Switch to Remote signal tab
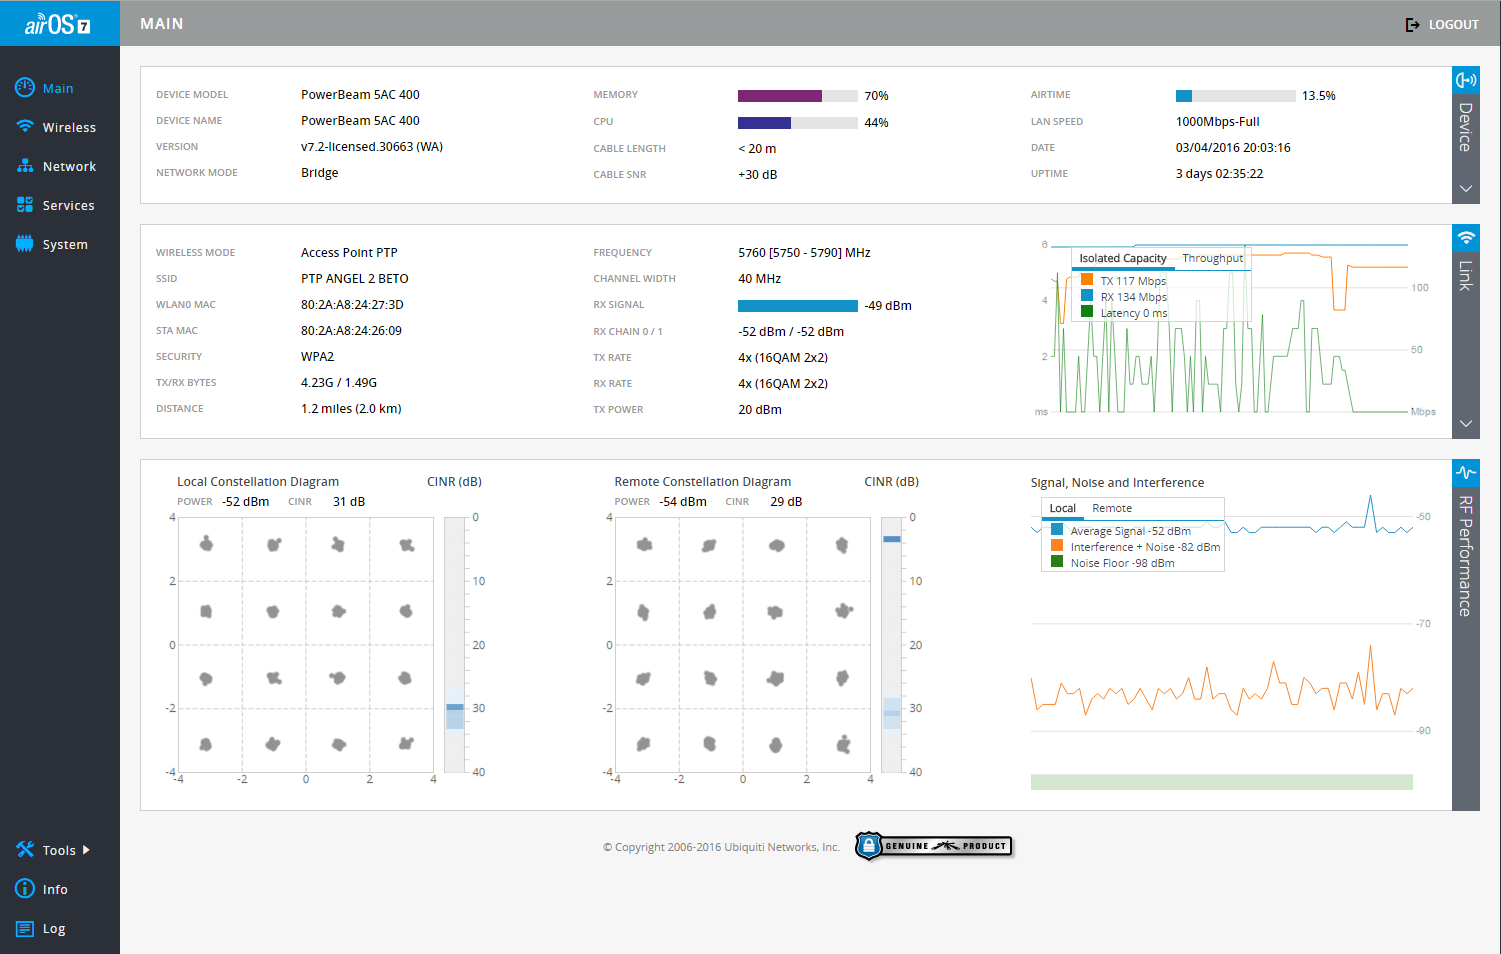The width and height of the screenshot is (1501, 954). (1112, 508)
